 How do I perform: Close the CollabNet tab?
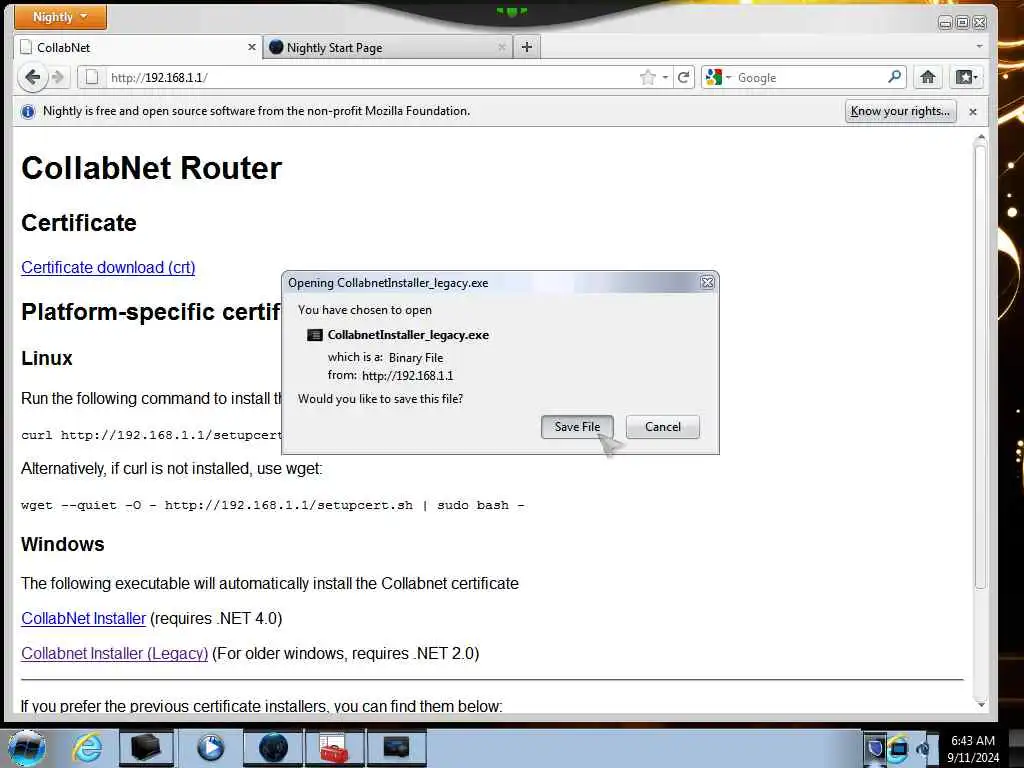pyautogui.click(x=251, y=47)
